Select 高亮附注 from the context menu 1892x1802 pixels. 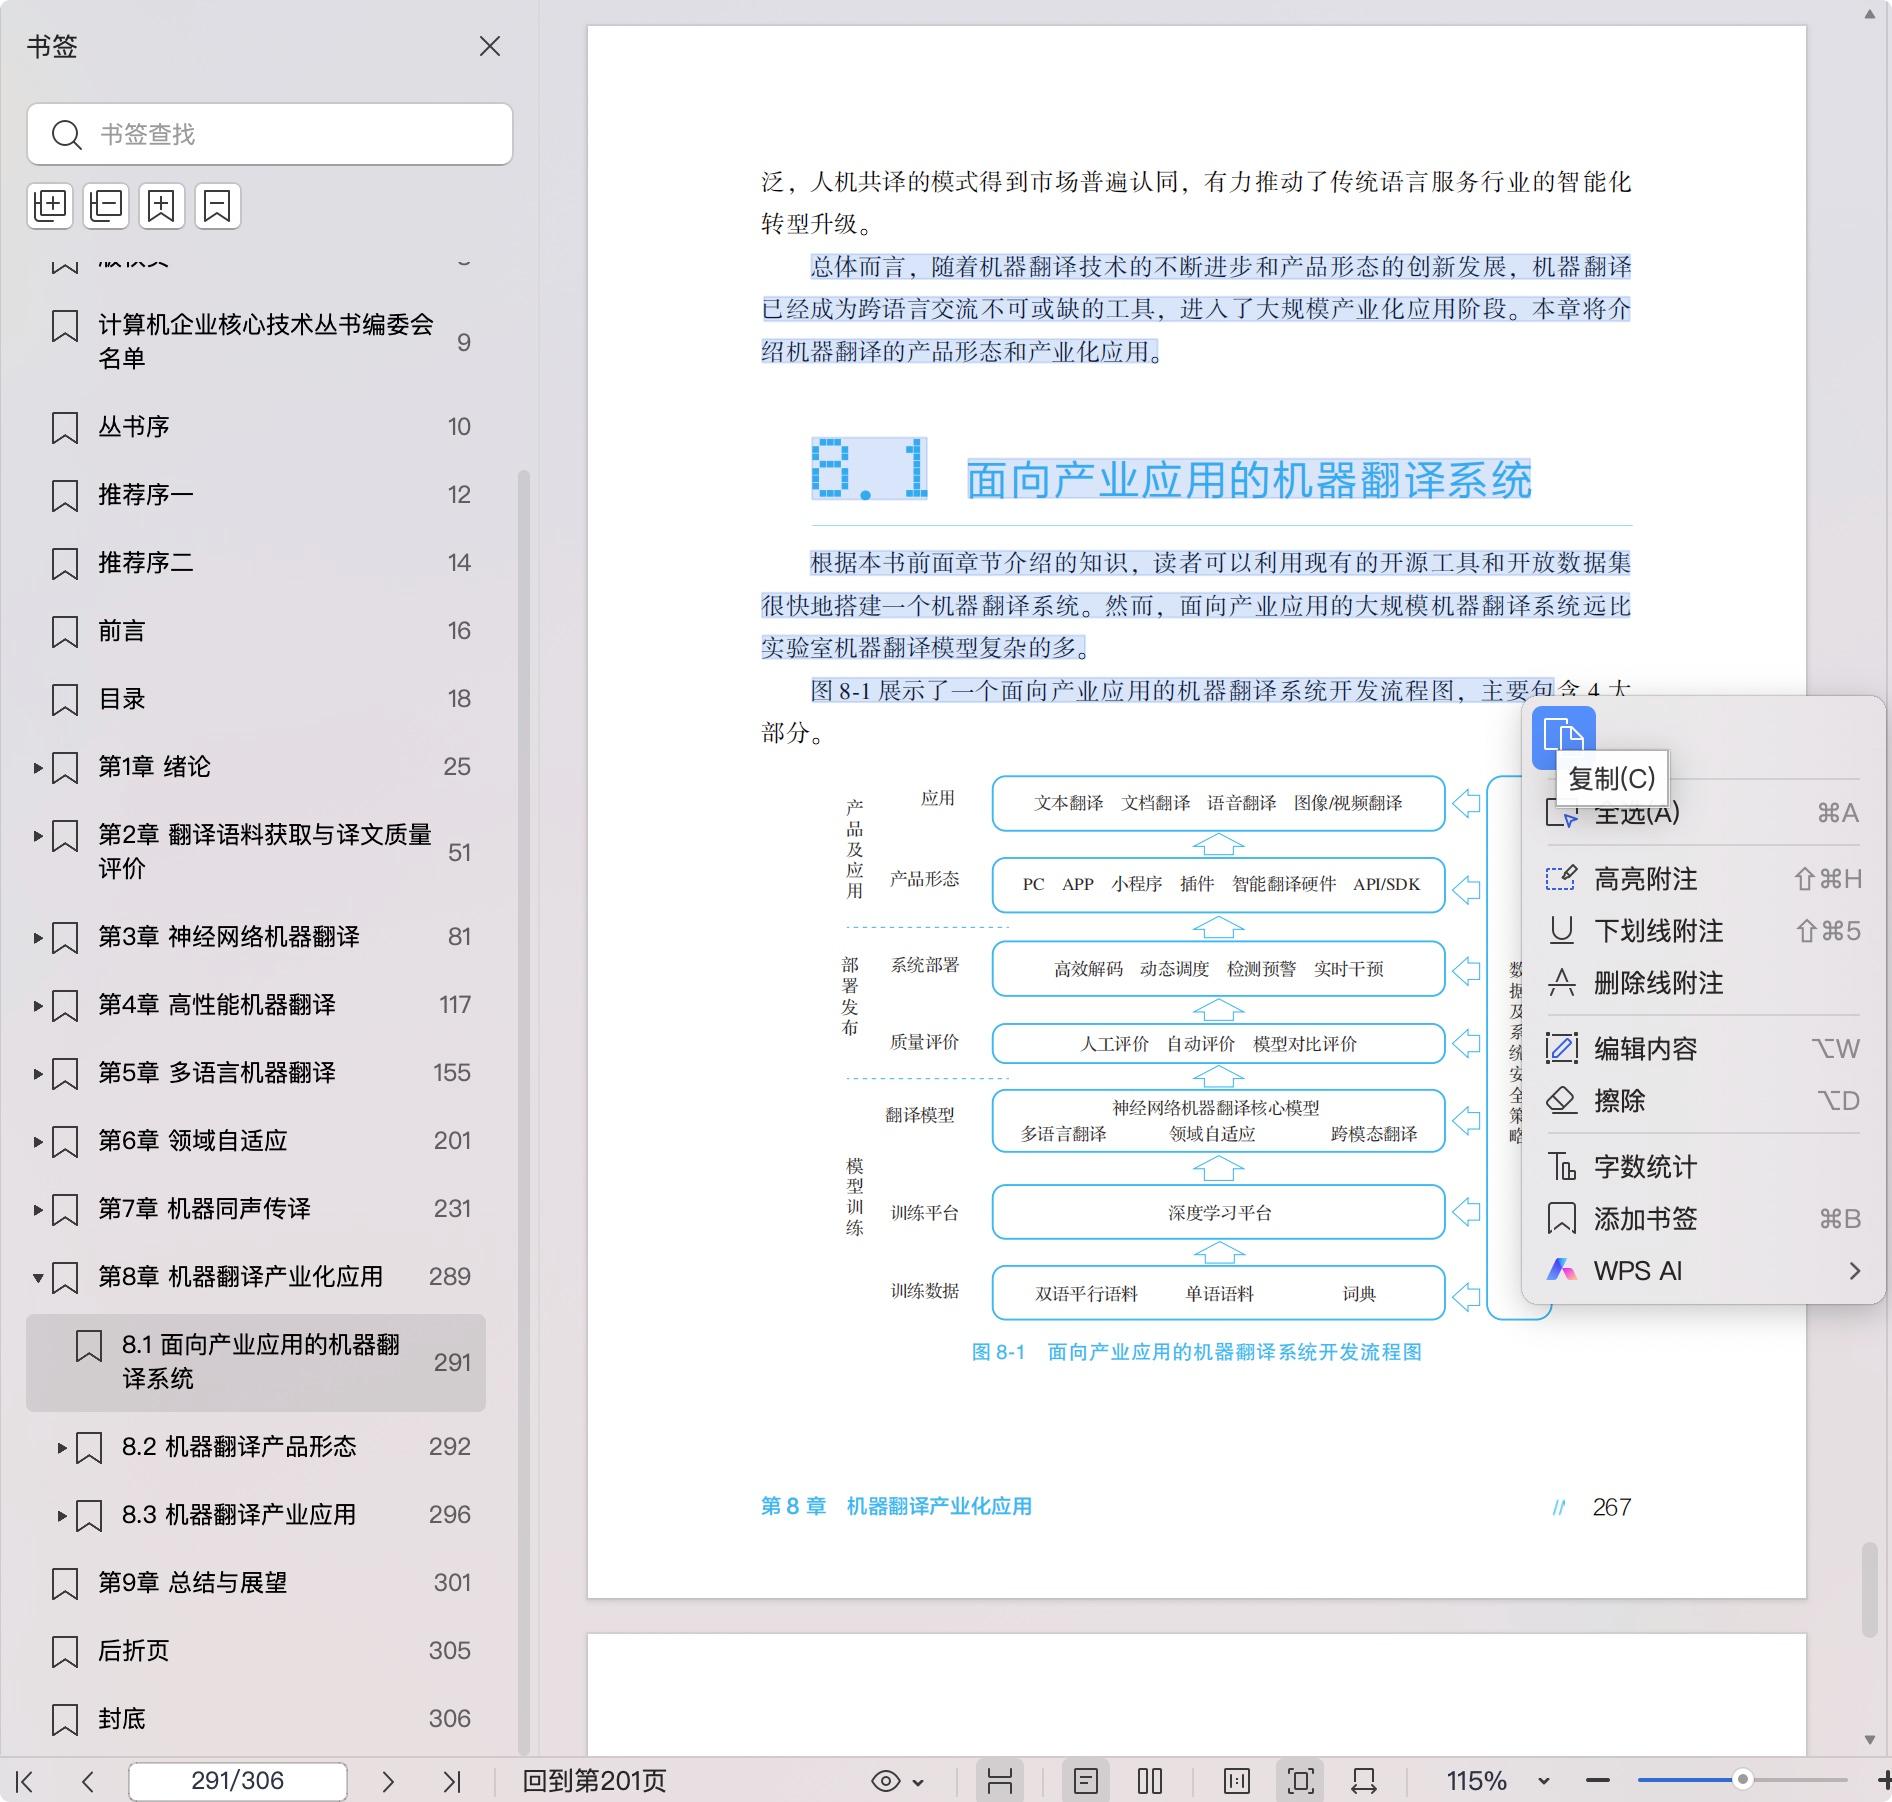pos(1645,879)
